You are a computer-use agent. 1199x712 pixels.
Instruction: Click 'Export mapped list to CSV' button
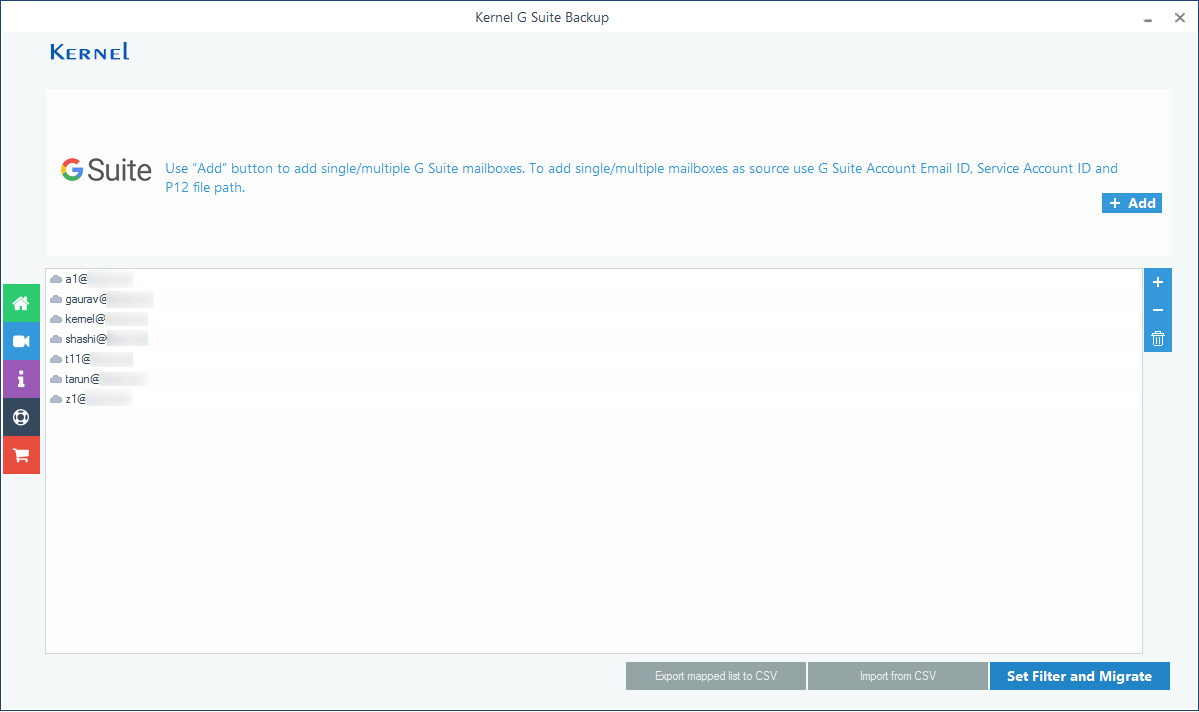[x=716, y=676]
